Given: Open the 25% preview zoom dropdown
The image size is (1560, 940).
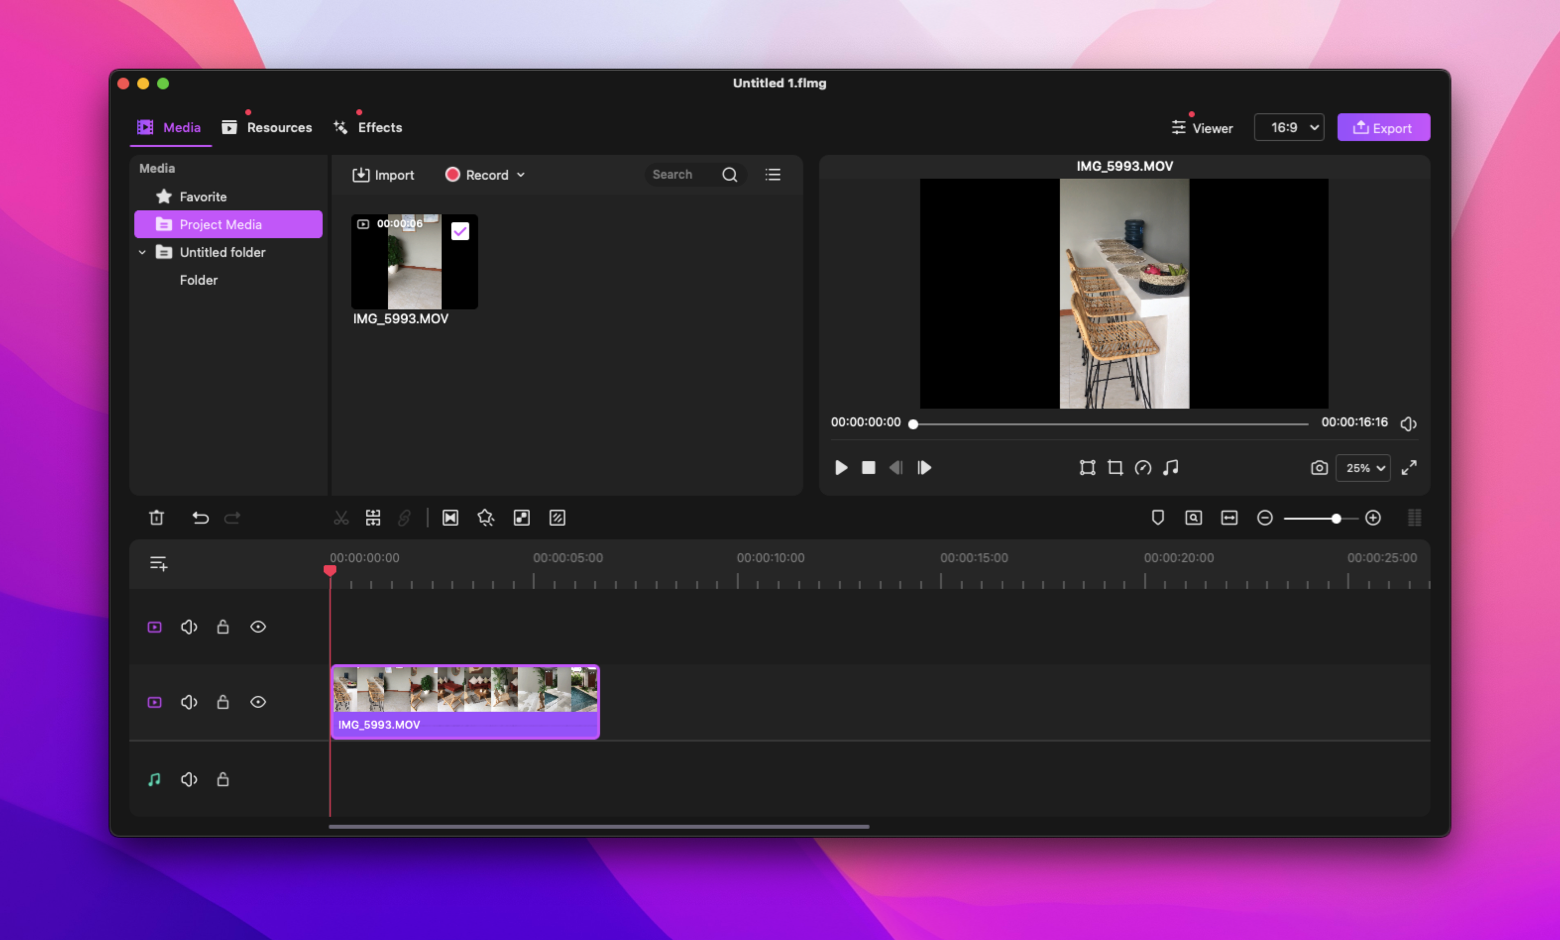Looking at the screenshot, I should coord(1363,468).
